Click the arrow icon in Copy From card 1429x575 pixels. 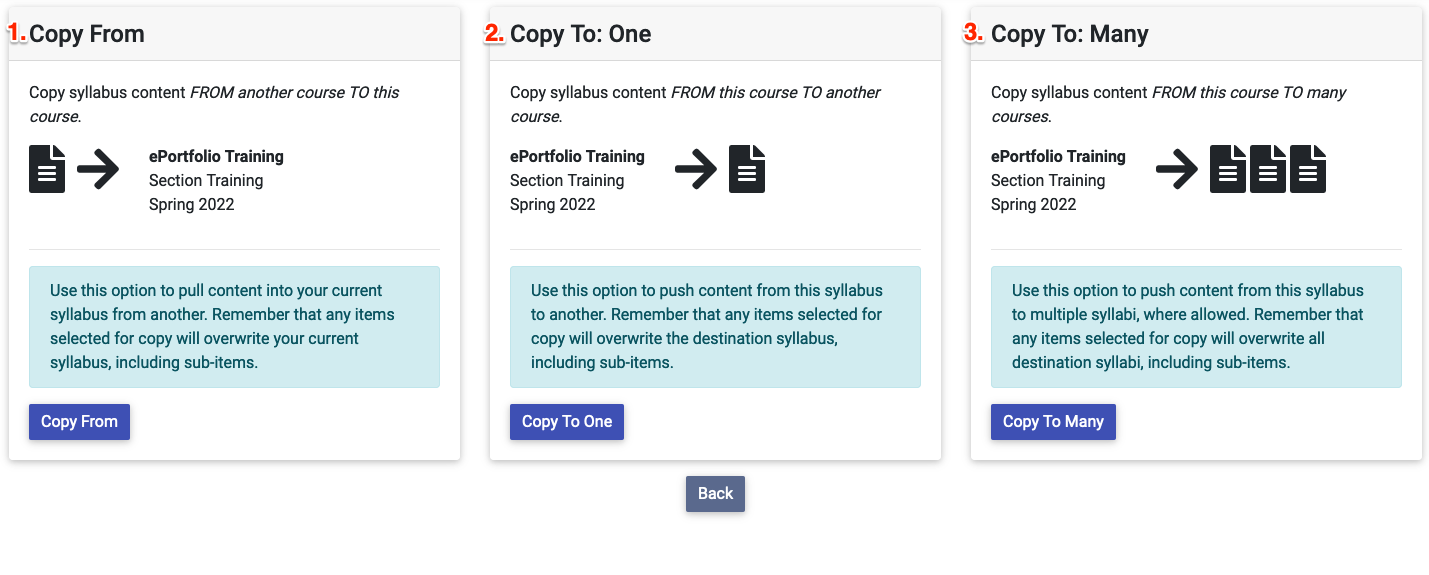98,169
